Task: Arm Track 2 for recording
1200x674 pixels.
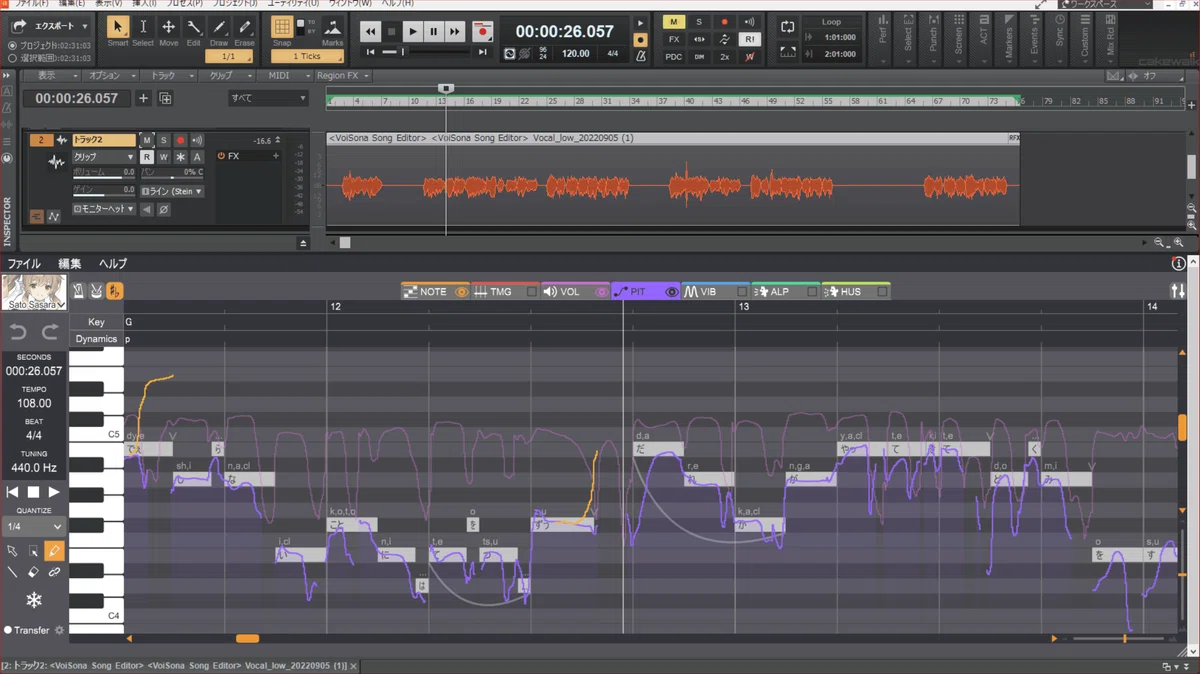Action: [181, 140]
